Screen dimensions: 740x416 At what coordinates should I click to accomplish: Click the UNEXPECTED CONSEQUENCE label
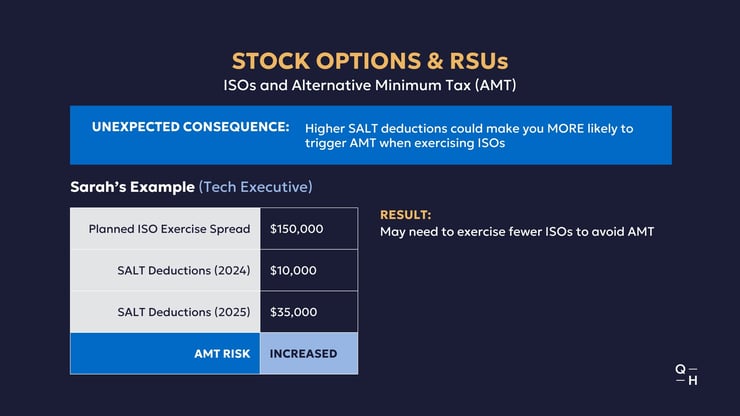click(191, 127)
